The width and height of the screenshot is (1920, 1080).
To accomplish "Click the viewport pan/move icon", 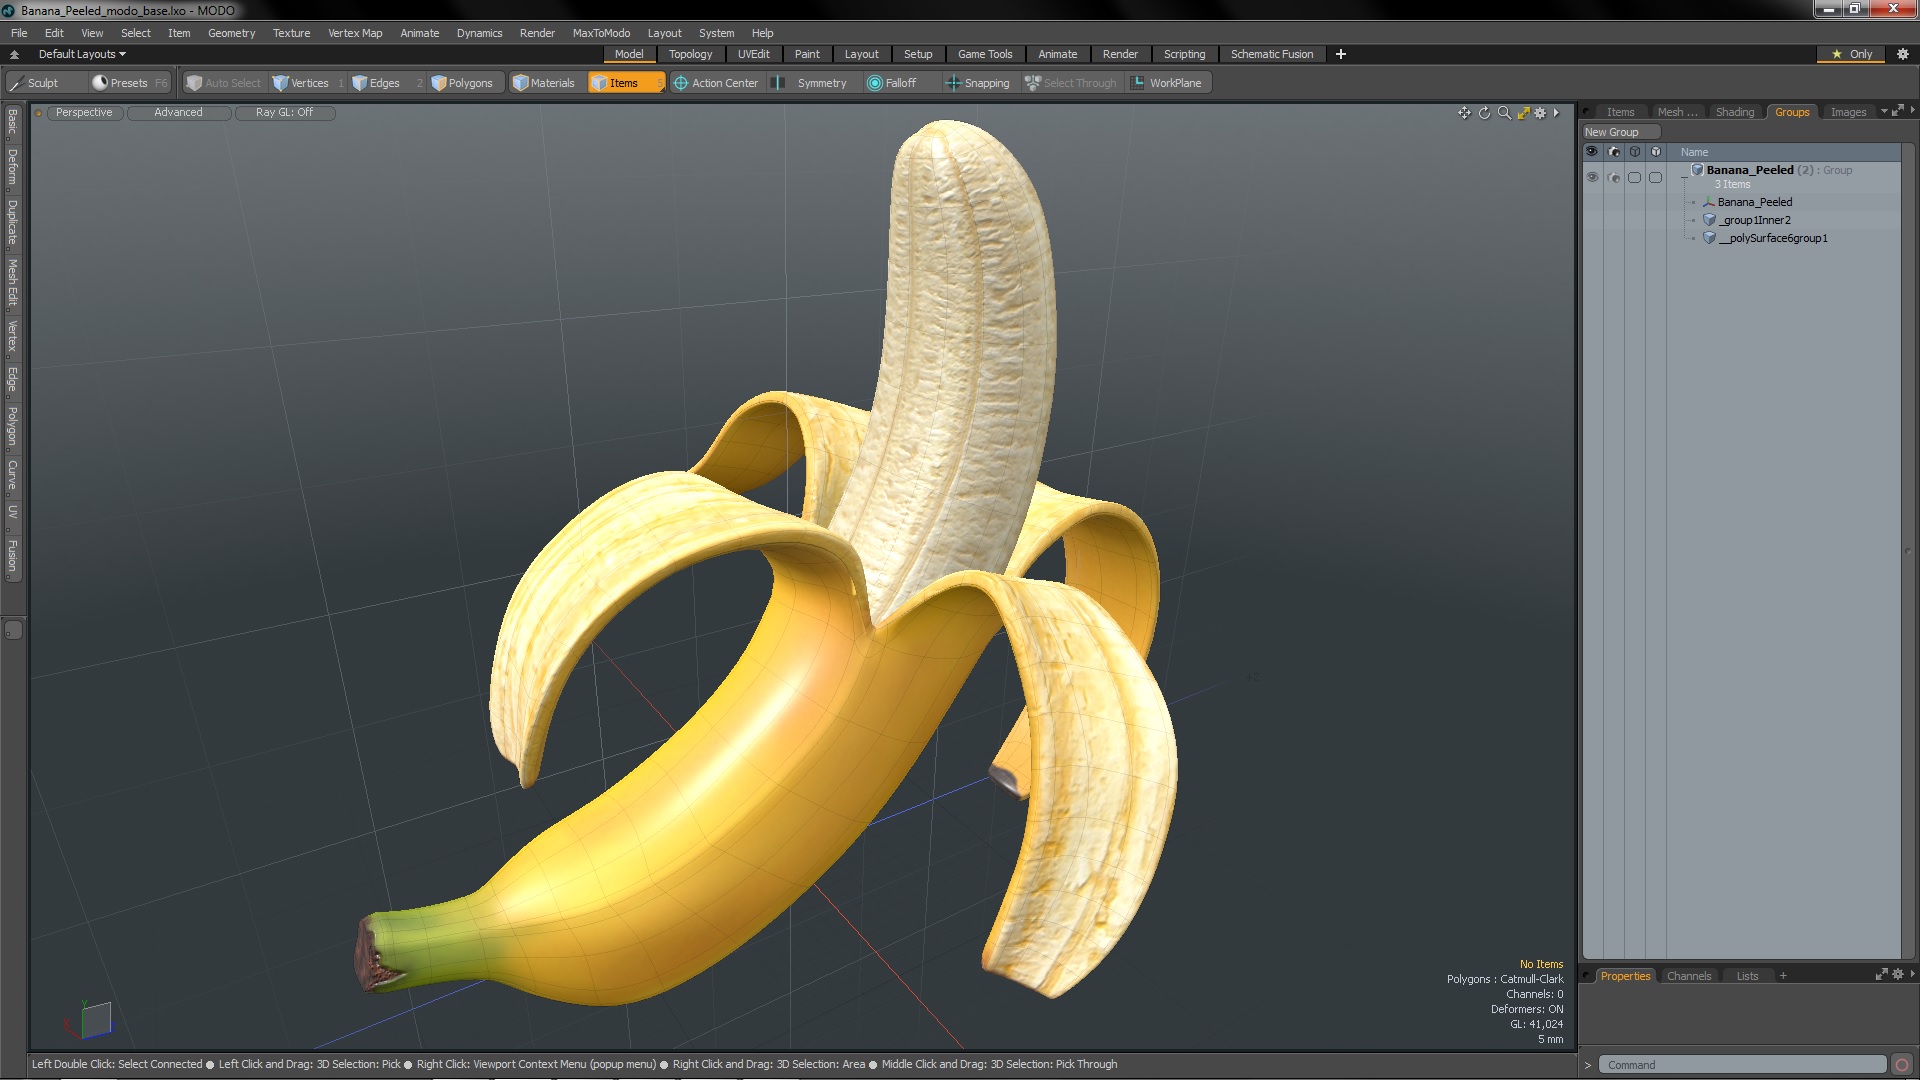I will click(1464, 113).
